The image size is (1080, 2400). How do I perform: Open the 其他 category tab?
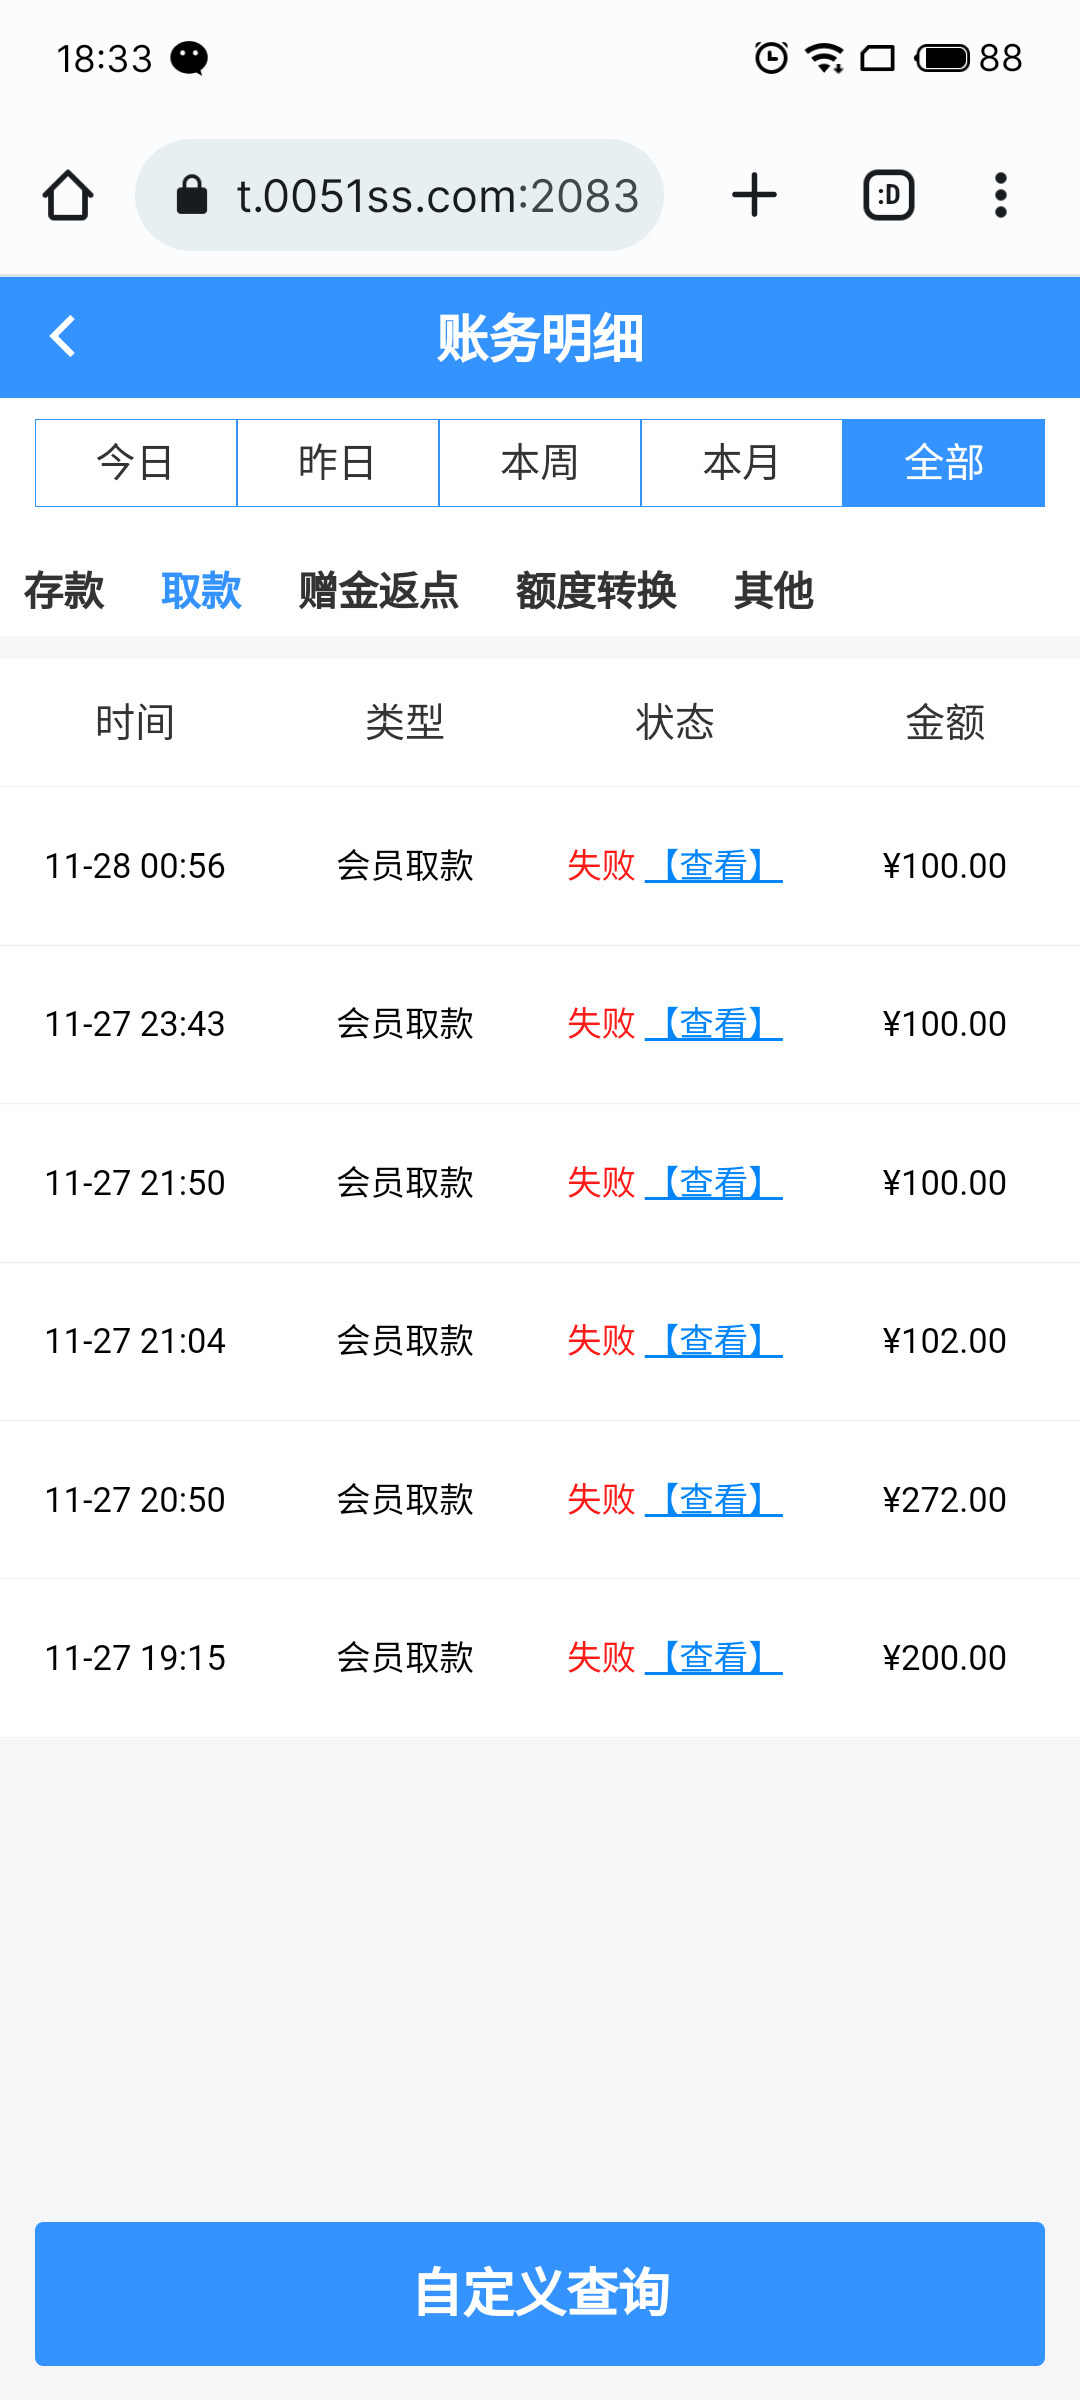(773, 591)
